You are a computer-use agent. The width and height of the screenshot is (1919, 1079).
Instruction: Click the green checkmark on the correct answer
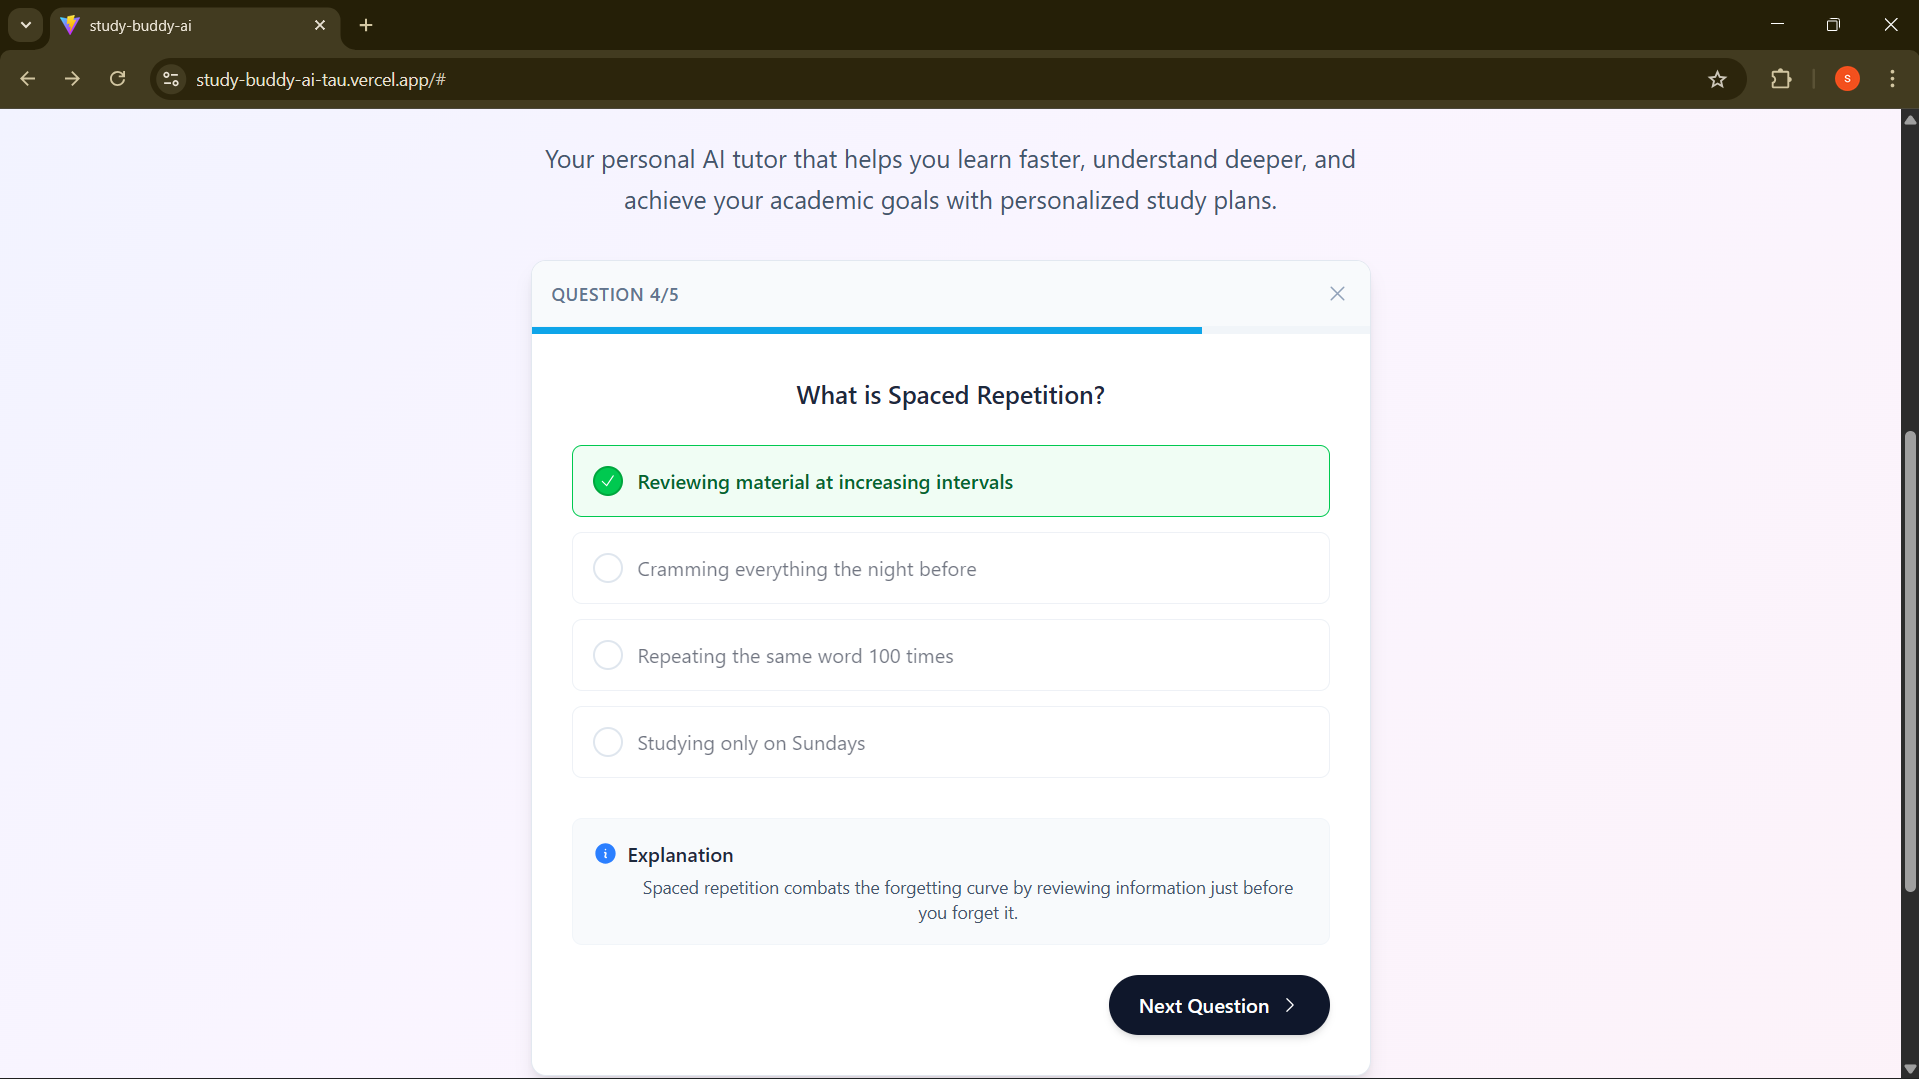[x=608, y=482]
